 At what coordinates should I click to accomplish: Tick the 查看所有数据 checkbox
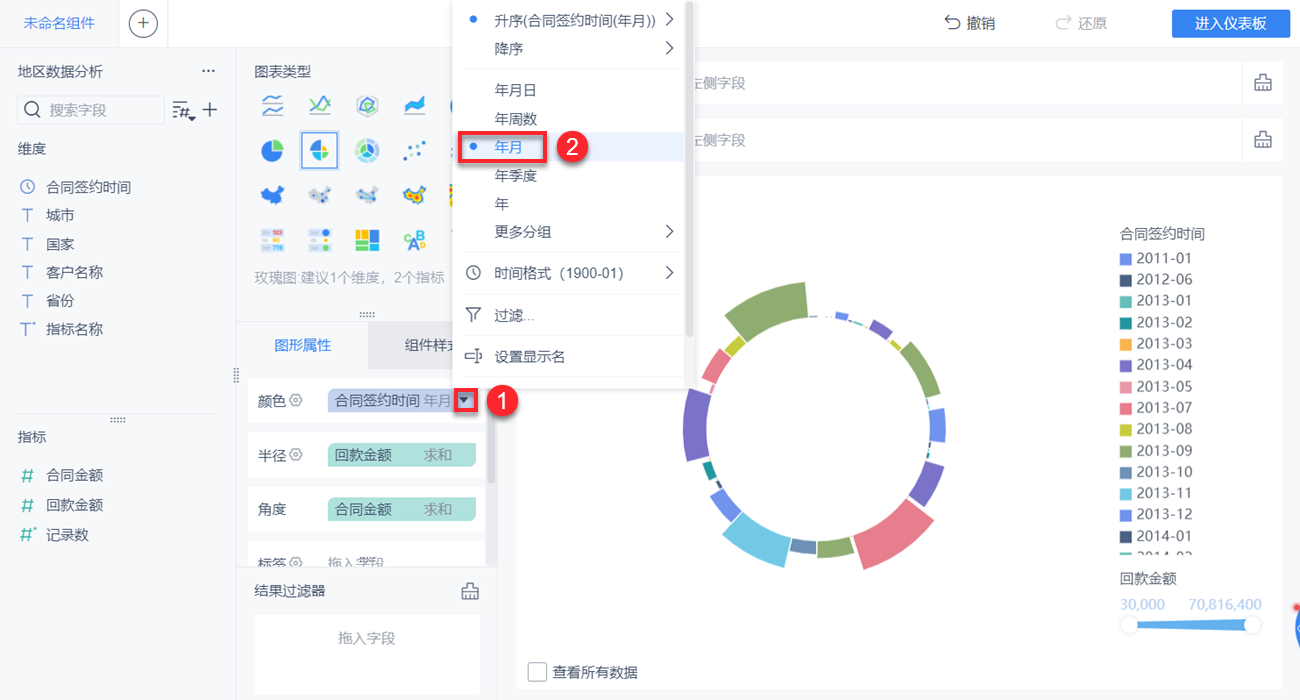click(x=537, y=672)
